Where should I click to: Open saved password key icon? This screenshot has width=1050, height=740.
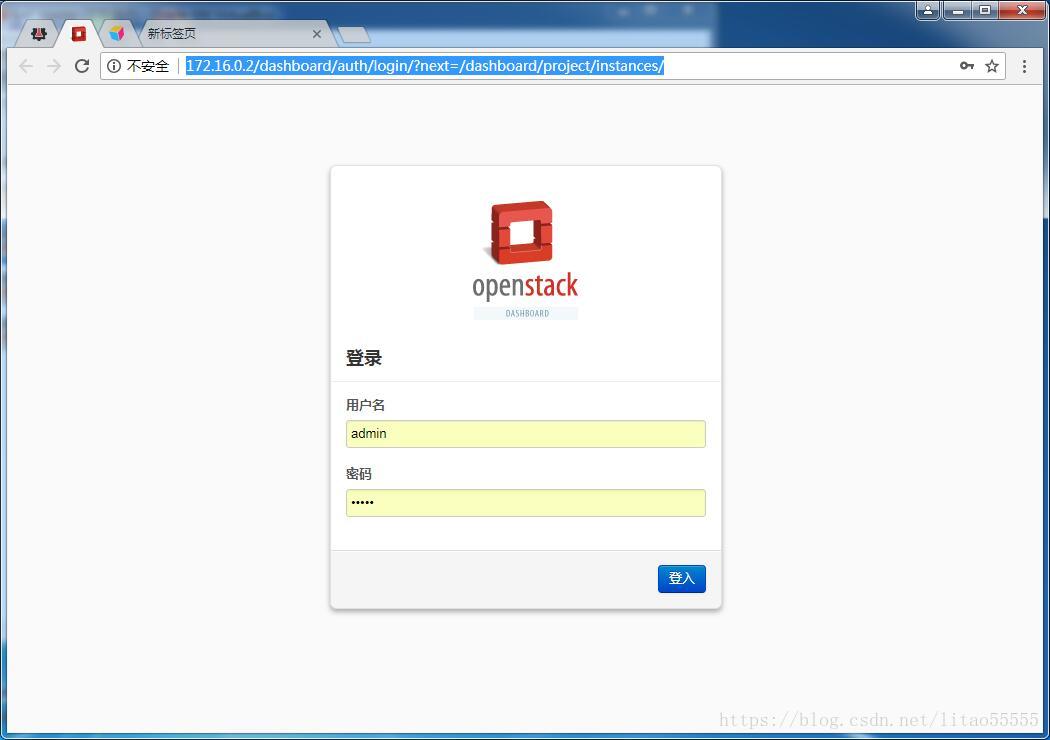pyautogui.click(x=966, y=66)
